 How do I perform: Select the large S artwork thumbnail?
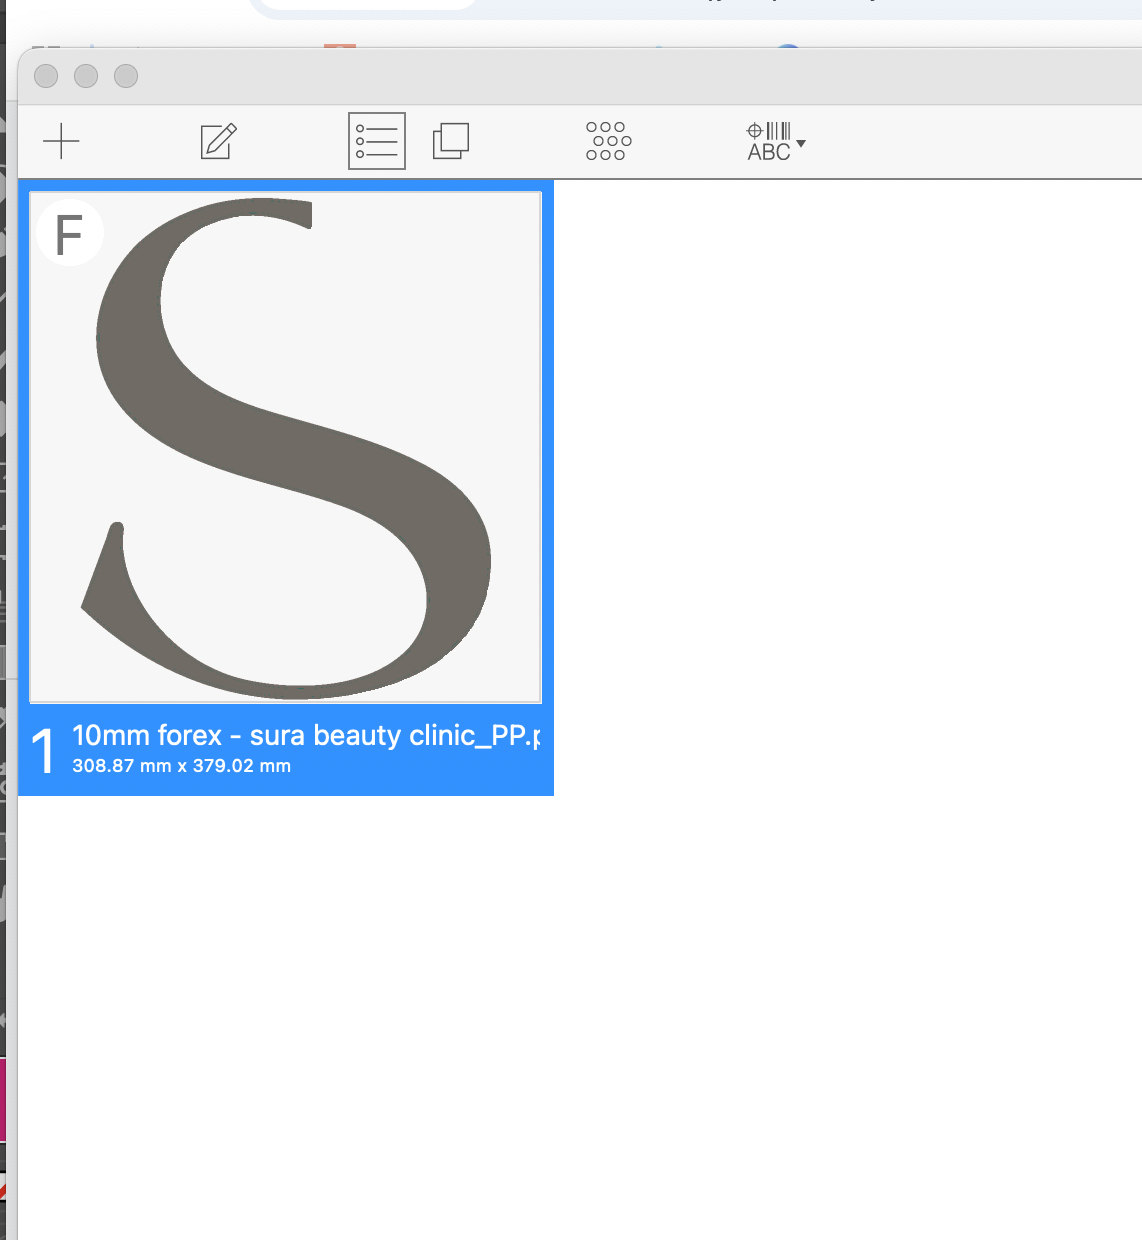286,447
